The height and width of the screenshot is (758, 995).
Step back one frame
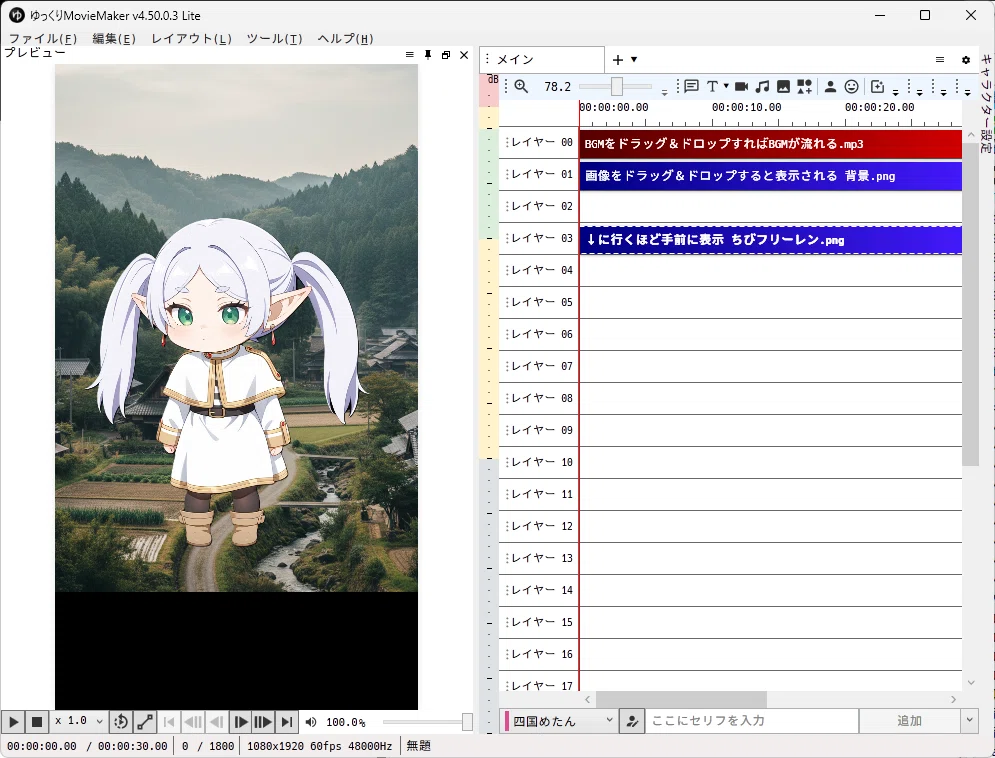coord(216,722)
